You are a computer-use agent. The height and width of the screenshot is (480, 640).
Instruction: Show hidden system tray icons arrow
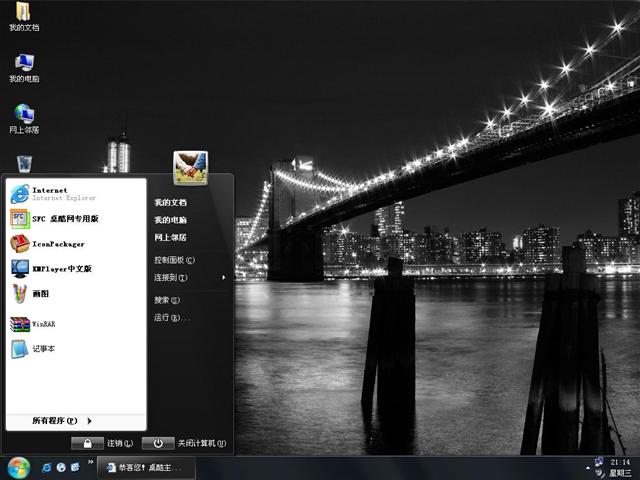tap(588, 468)
